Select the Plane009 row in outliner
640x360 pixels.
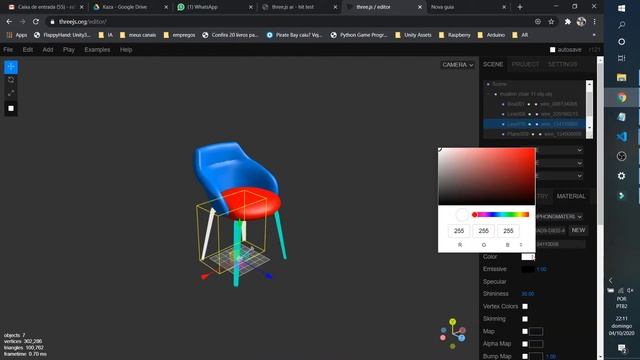tap(534, 134)
